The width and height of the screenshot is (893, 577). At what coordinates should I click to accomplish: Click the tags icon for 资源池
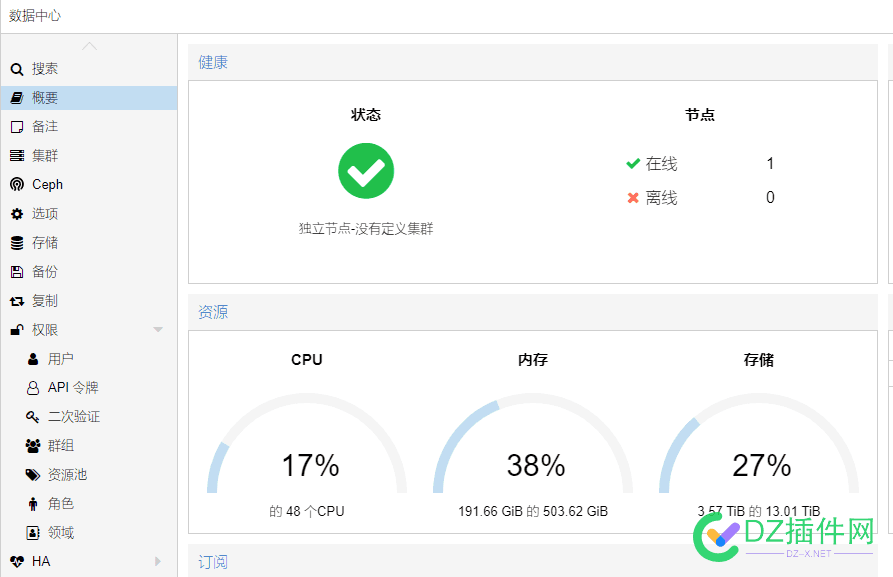pyautogui.click(x=33, y=475)
